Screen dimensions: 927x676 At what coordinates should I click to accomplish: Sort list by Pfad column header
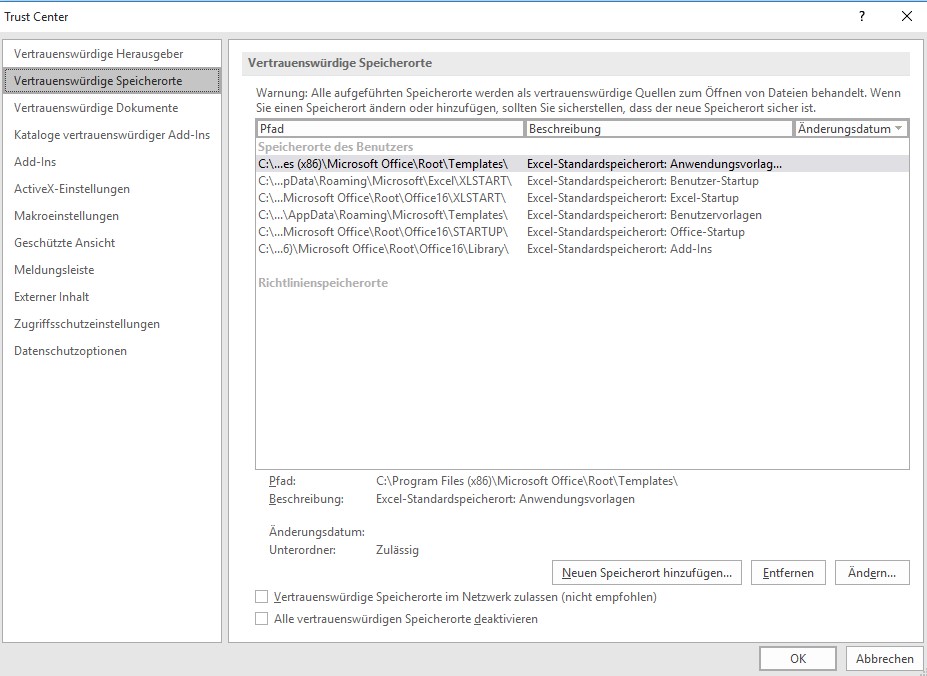click(390, 129)
